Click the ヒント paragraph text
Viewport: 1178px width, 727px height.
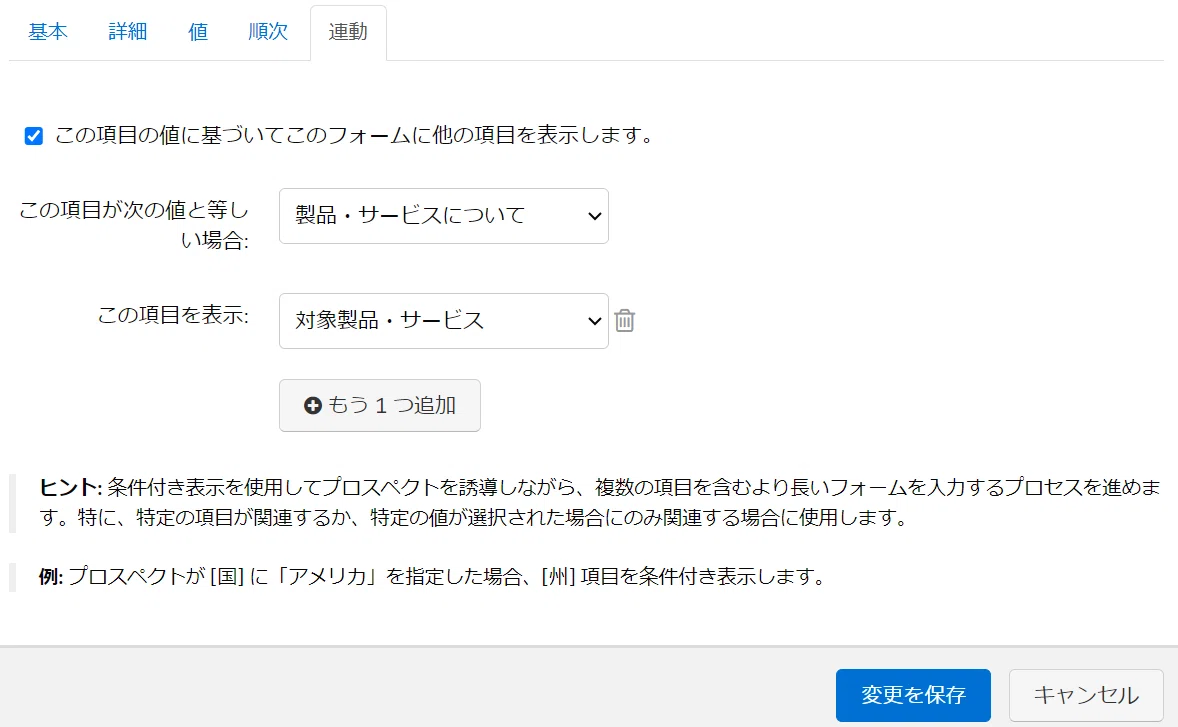(x=600, y=502)
